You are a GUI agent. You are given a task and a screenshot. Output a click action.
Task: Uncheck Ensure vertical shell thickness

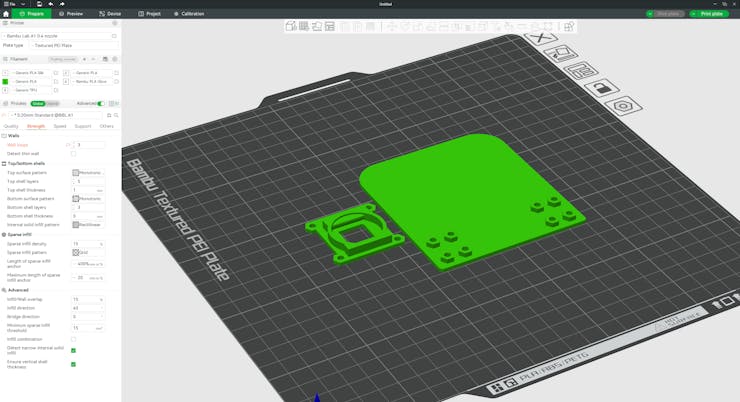point(73,364)
